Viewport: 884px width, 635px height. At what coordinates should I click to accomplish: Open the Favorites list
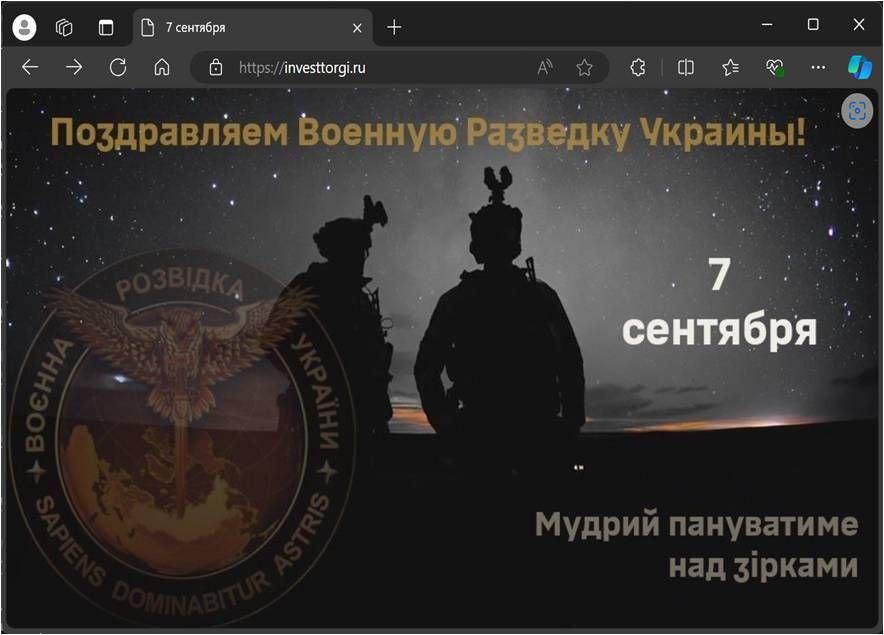point(730,68)
